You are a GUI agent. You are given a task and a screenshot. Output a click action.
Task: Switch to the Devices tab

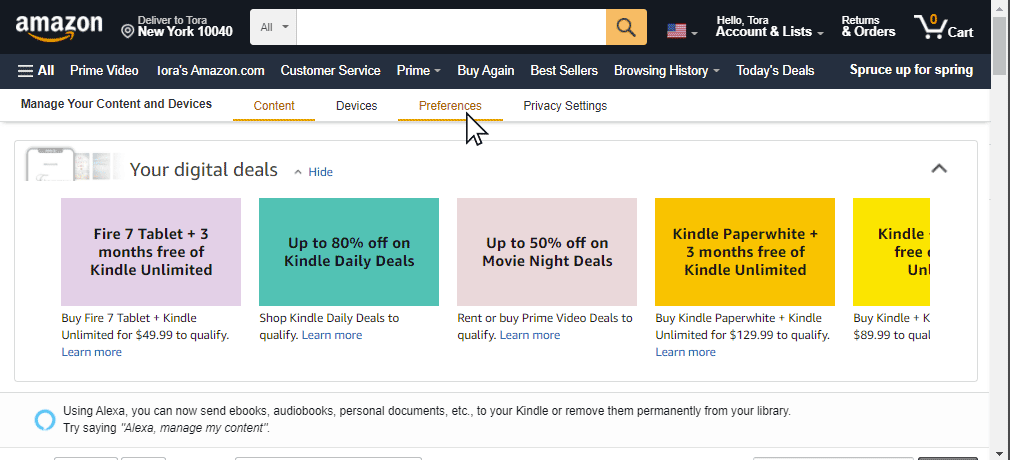click(356, 106)
